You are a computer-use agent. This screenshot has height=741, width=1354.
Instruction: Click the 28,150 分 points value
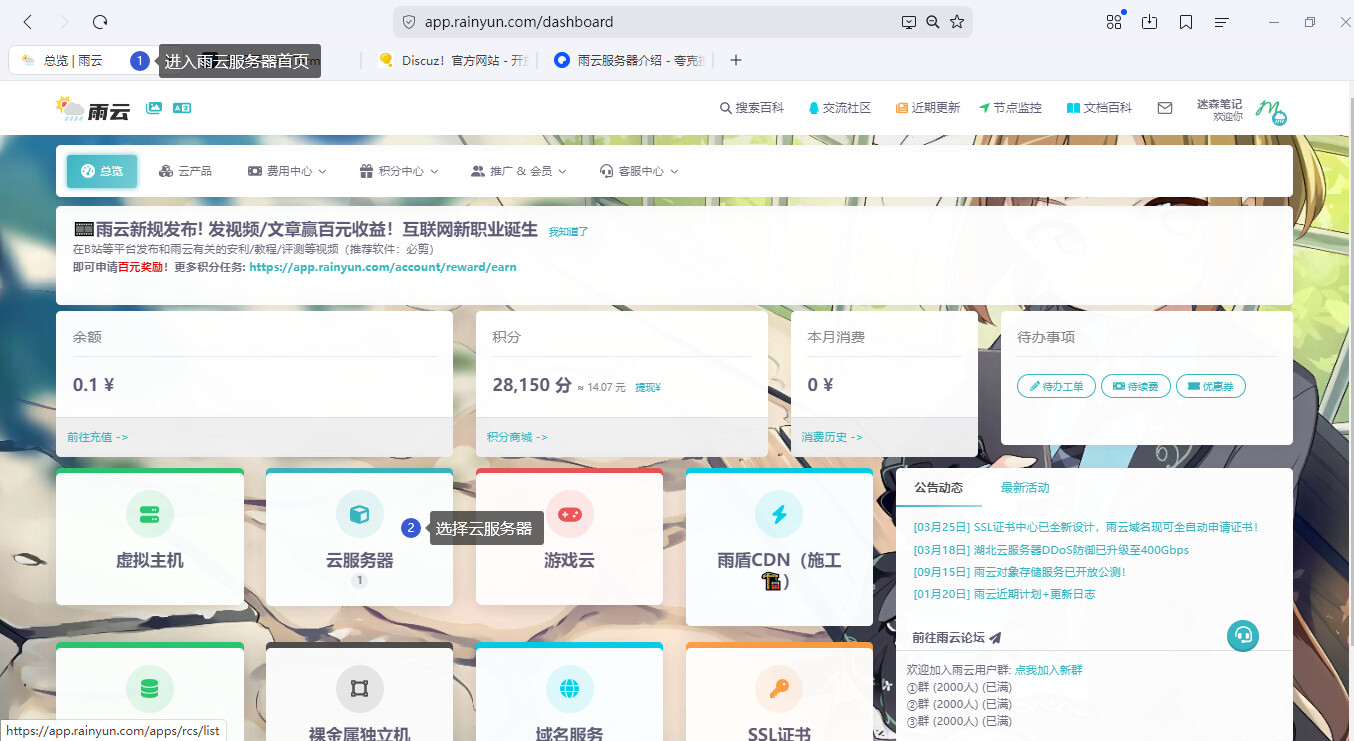pos(532,385)
